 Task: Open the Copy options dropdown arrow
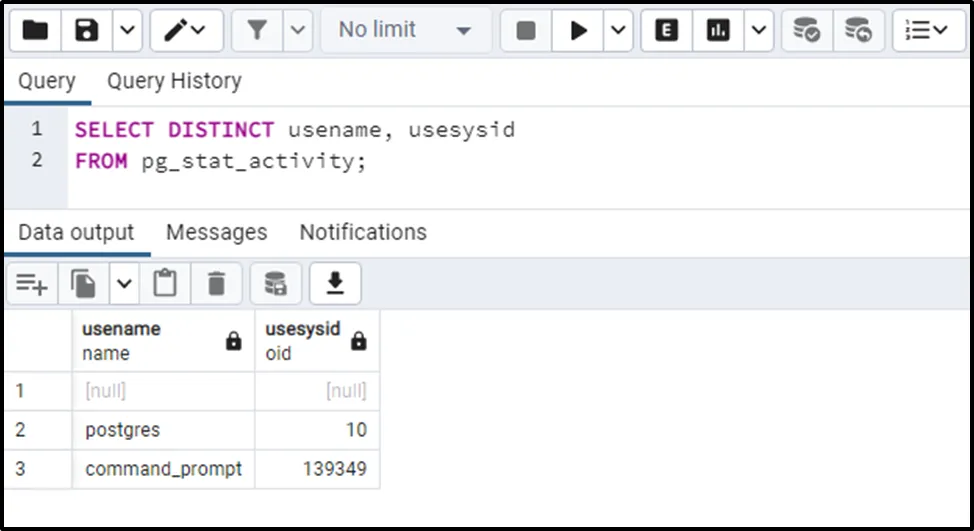coord(124,285)
